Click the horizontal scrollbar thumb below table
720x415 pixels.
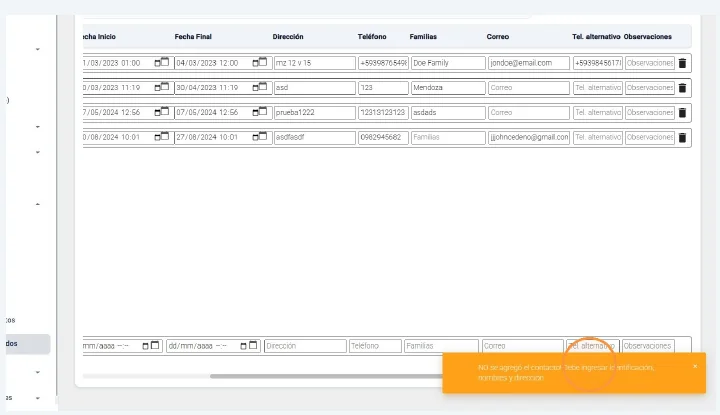point(326,376)
